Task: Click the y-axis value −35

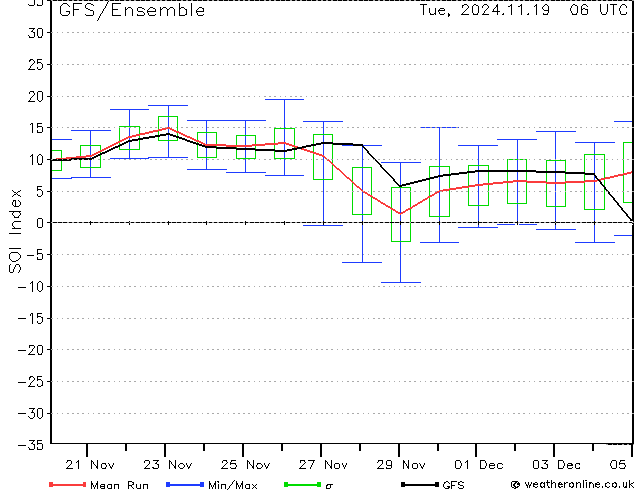Action: coord(31,445)
